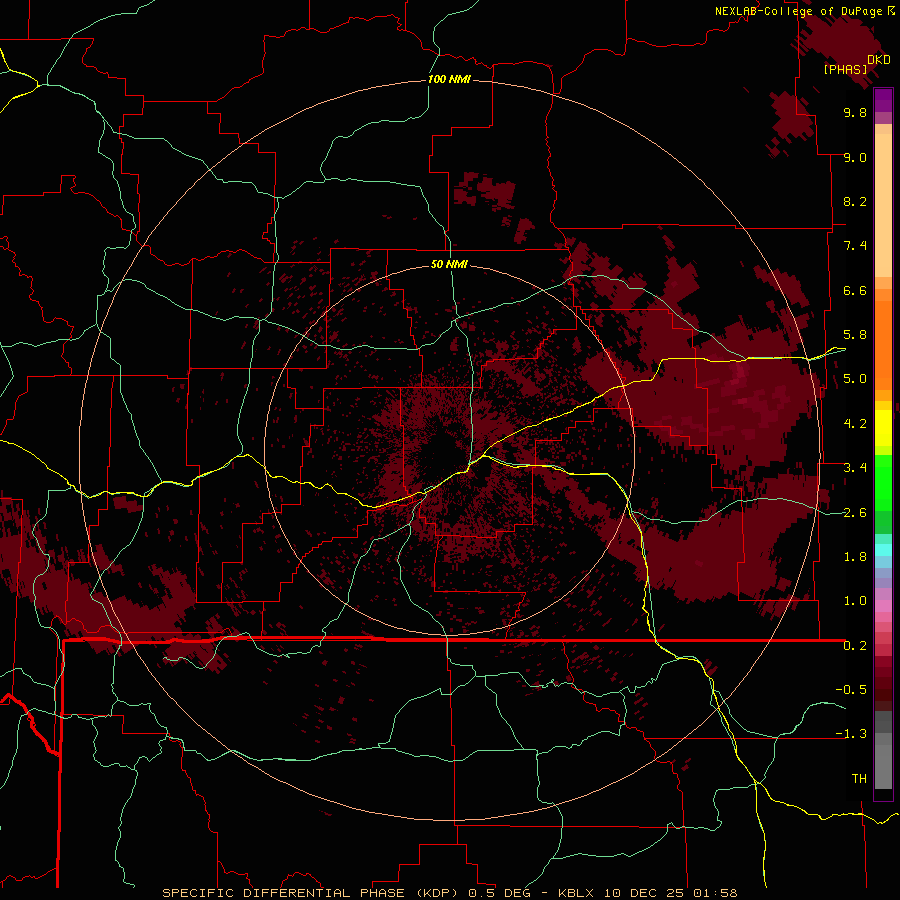This screenshot has width=900, height=900.
Task: Click the 0.2 value on the color scale
Action: (x=855, y=646)
